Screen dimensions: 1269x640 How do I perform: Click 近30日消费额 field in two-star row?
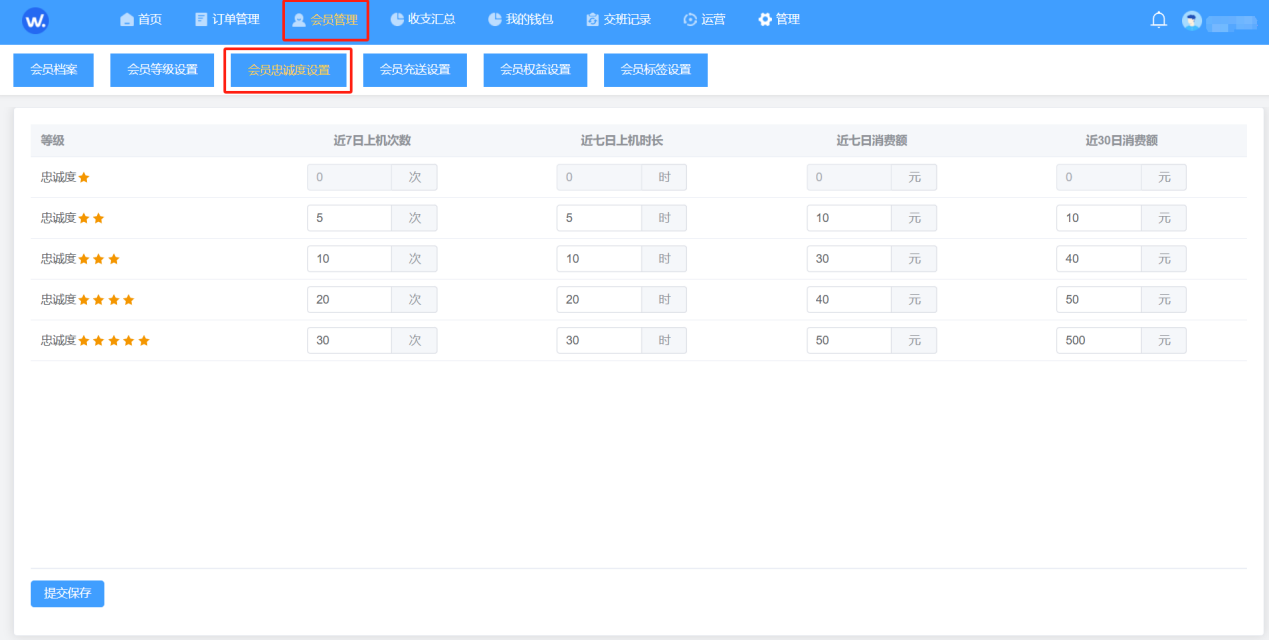tap(1099, 218)
